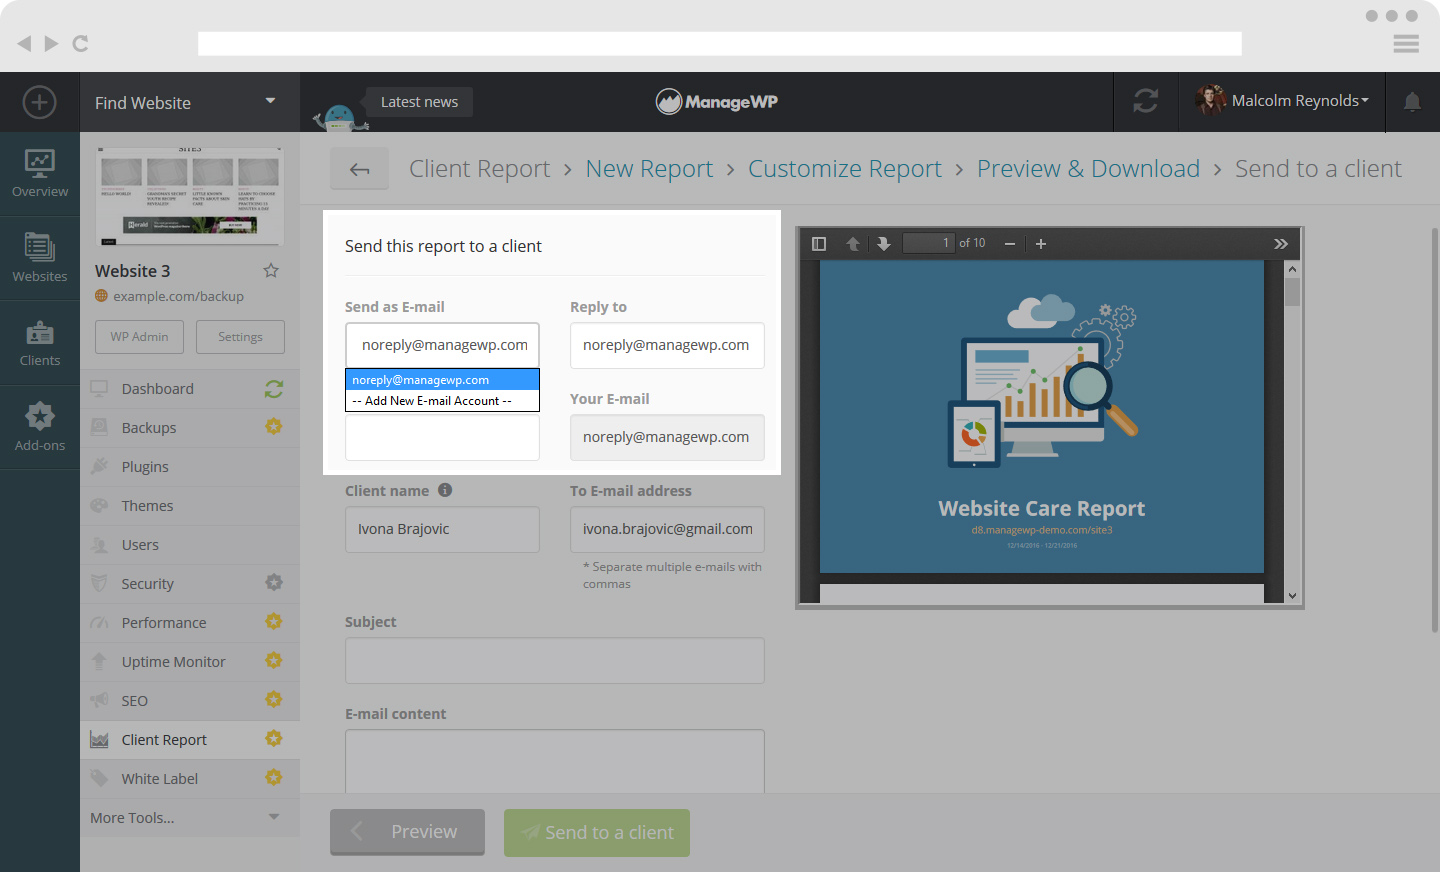Open Security in site menu
1440x872 pixels.
[x=147, y=584]
